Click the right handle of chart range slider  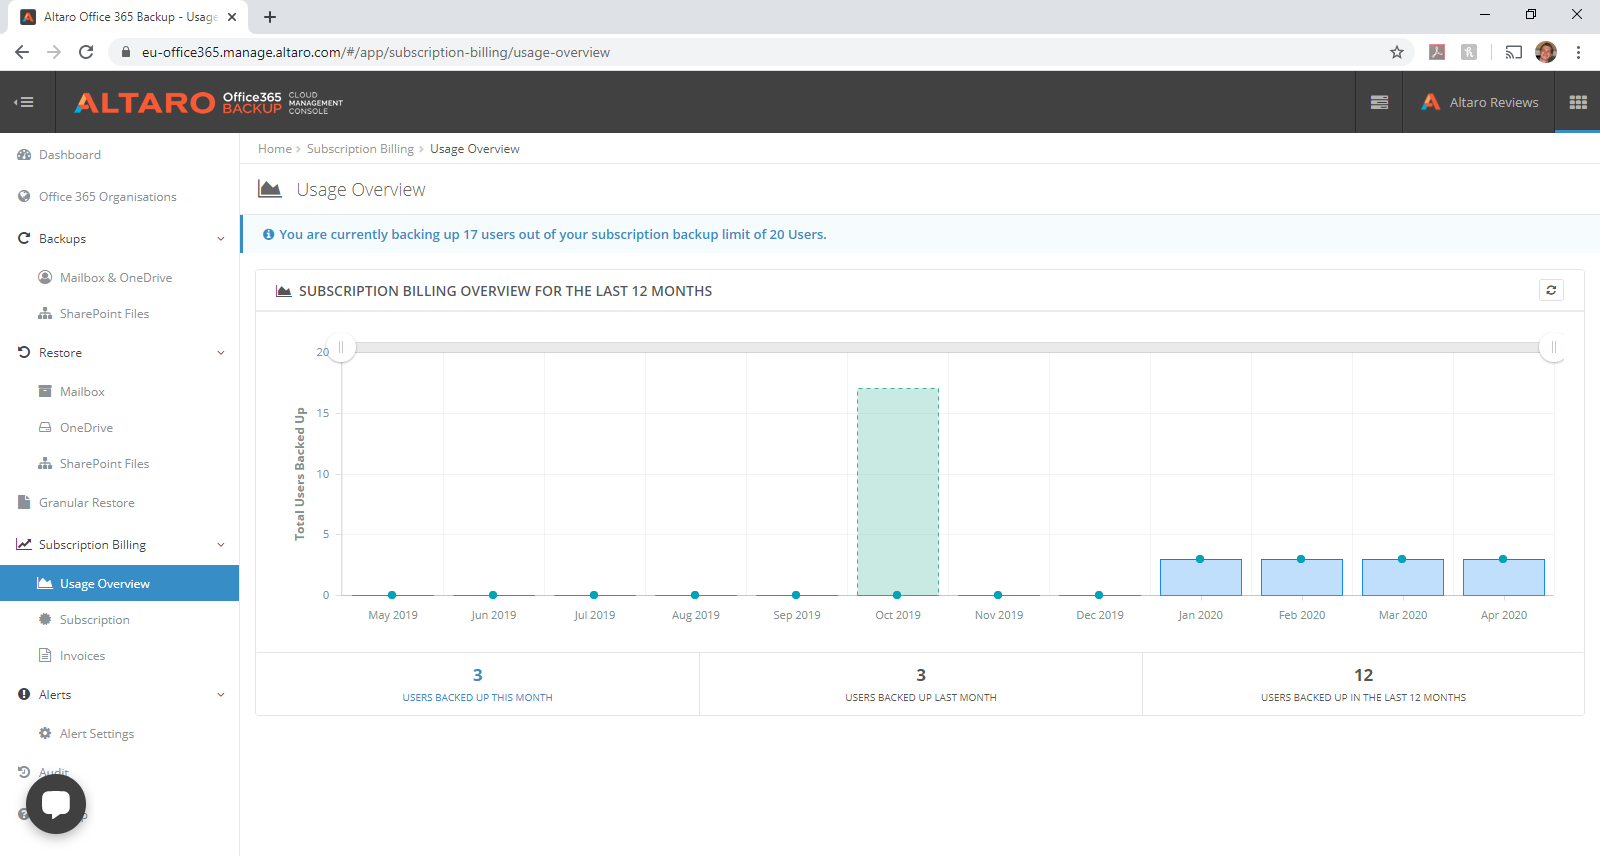point(1553,347)
